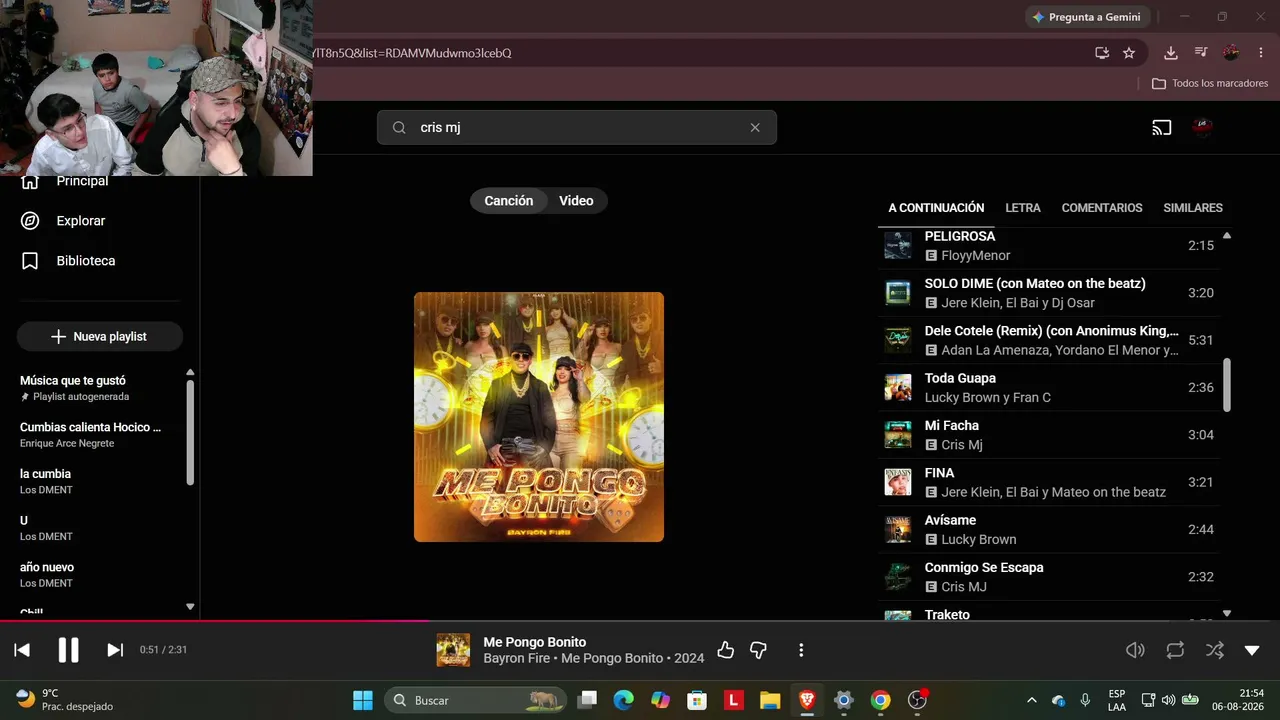Click the sidebar playlists scrollbar thumb
Viewport: 1280px width, 720px height.
tap(190, 432)
